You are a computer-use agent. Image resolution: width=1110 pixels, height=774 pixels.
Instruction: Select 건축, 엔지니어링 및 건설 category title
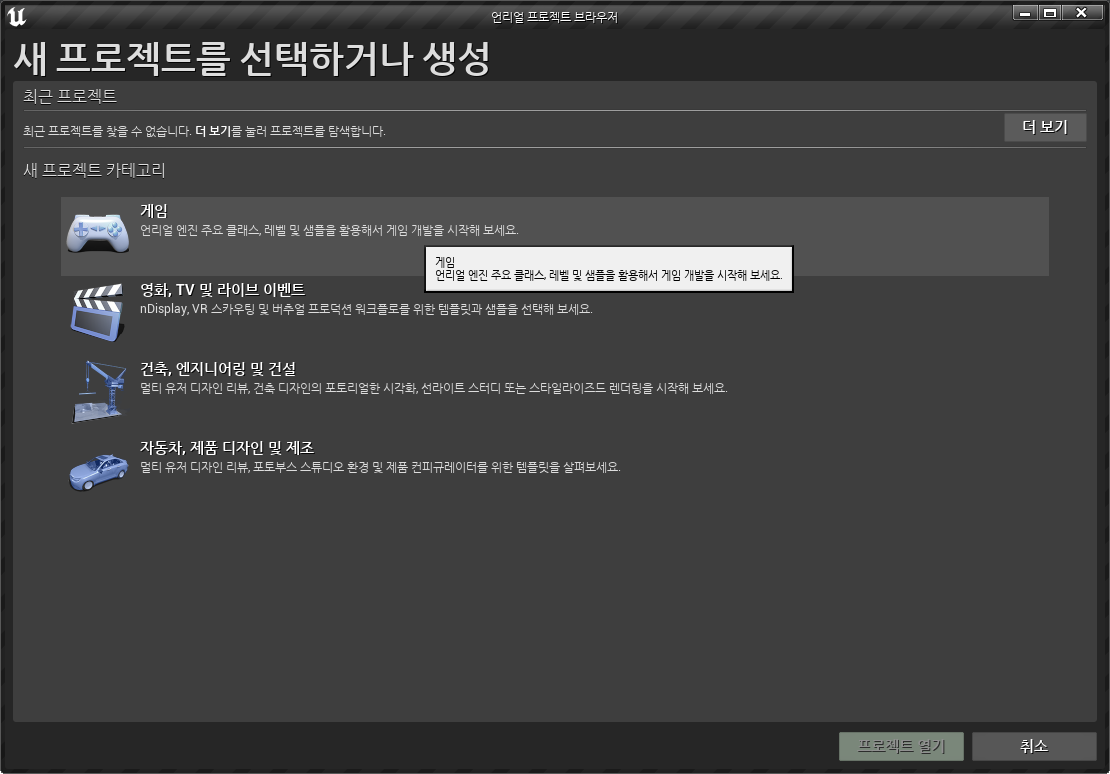coord(218,369)
